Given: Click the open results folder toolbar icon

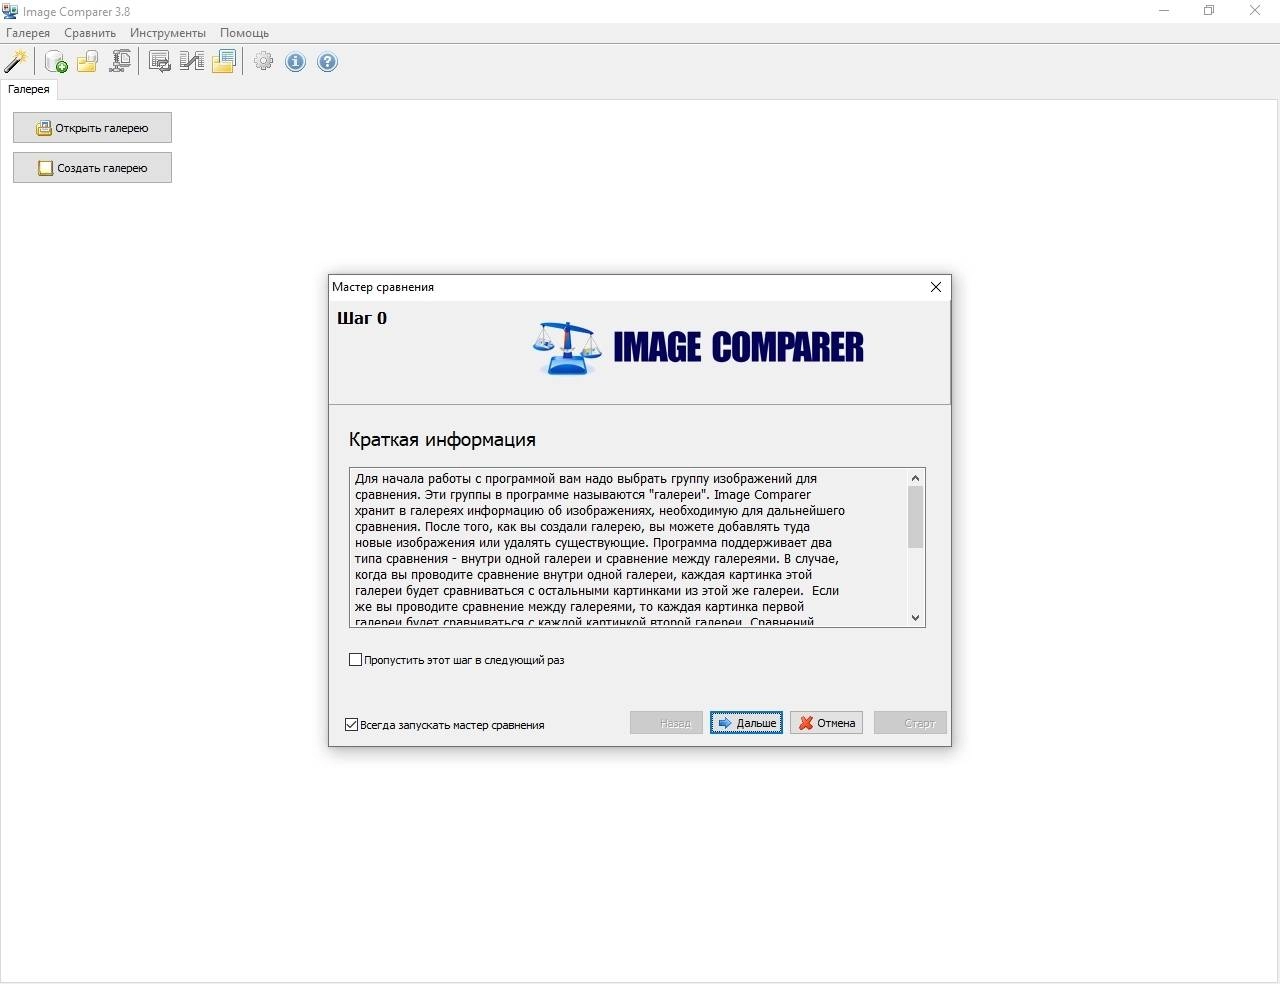Looking at the screenshot, I should [223, 62].
